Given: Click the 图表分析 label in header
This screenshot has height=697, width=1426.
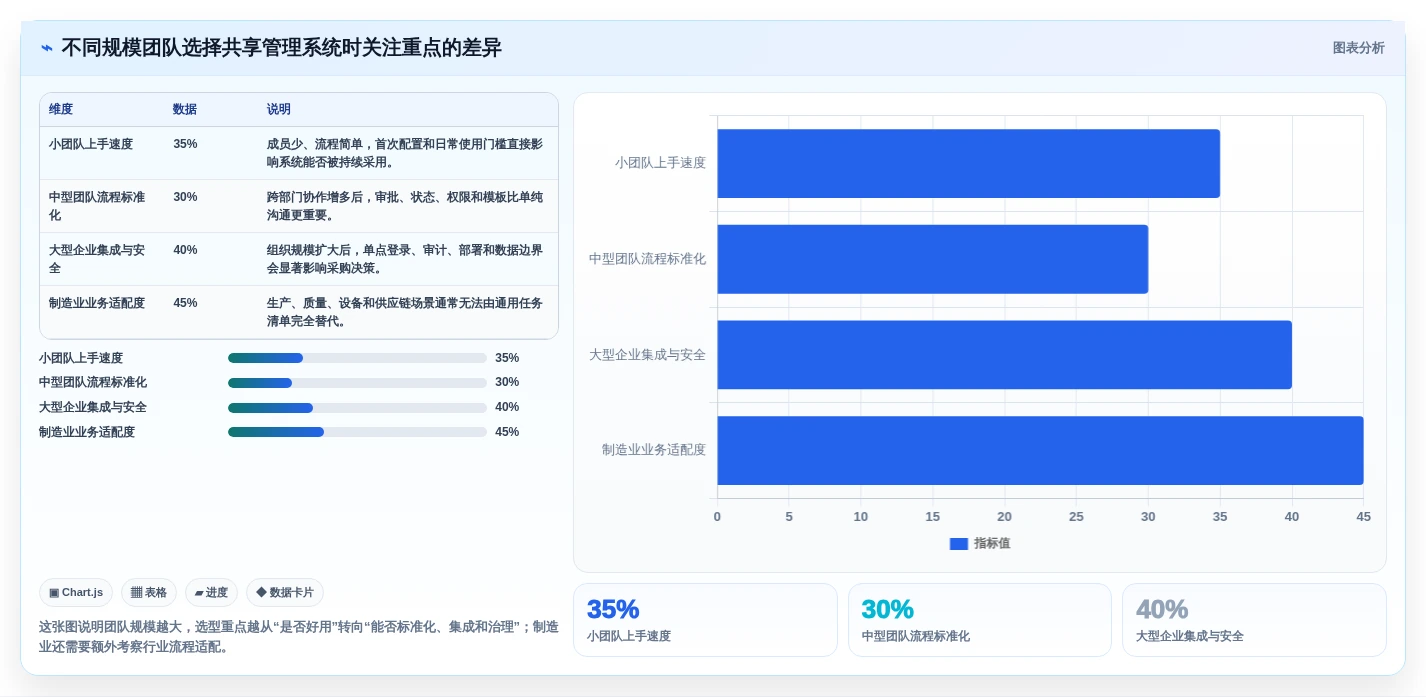Looking at the screenshot, I should 1358,48.
